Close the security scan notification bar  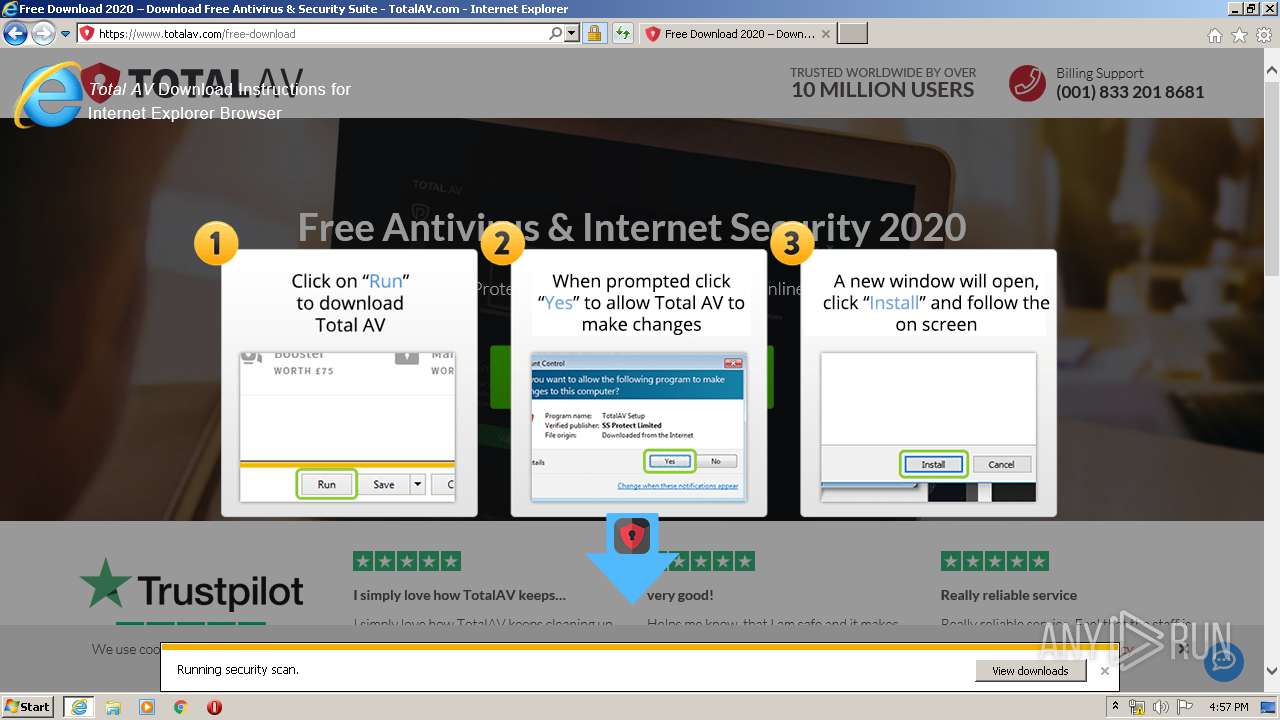(1105, 671)
